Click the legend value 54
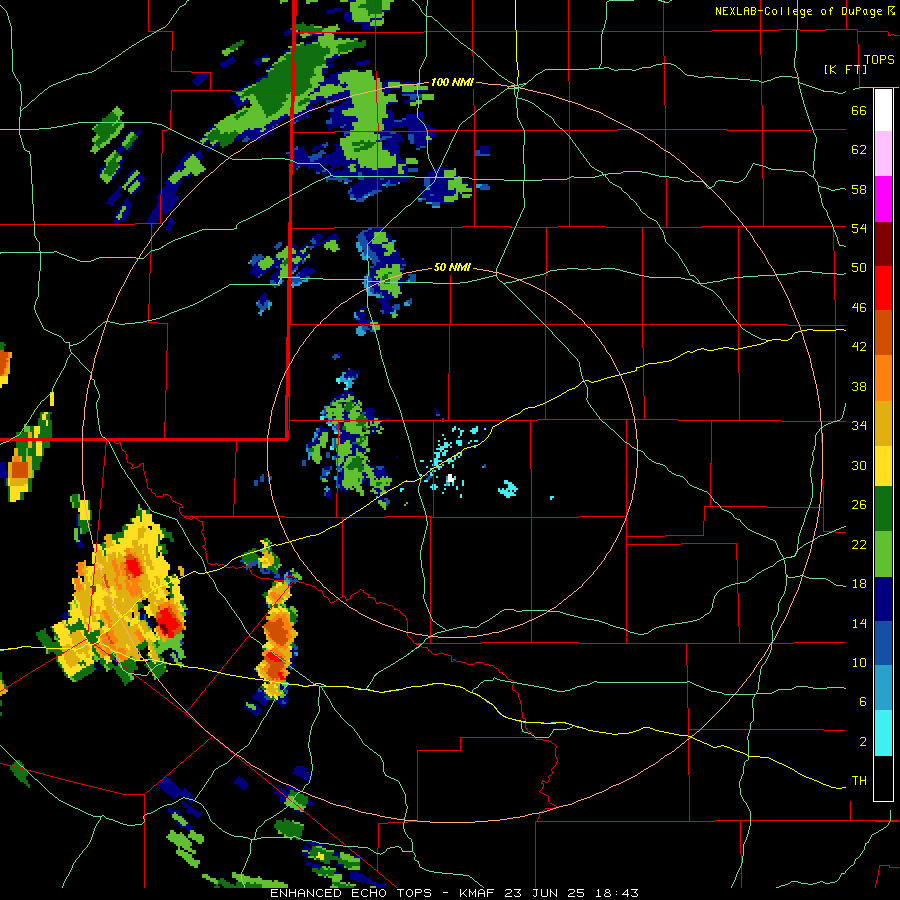 click(x=859, y=228)
